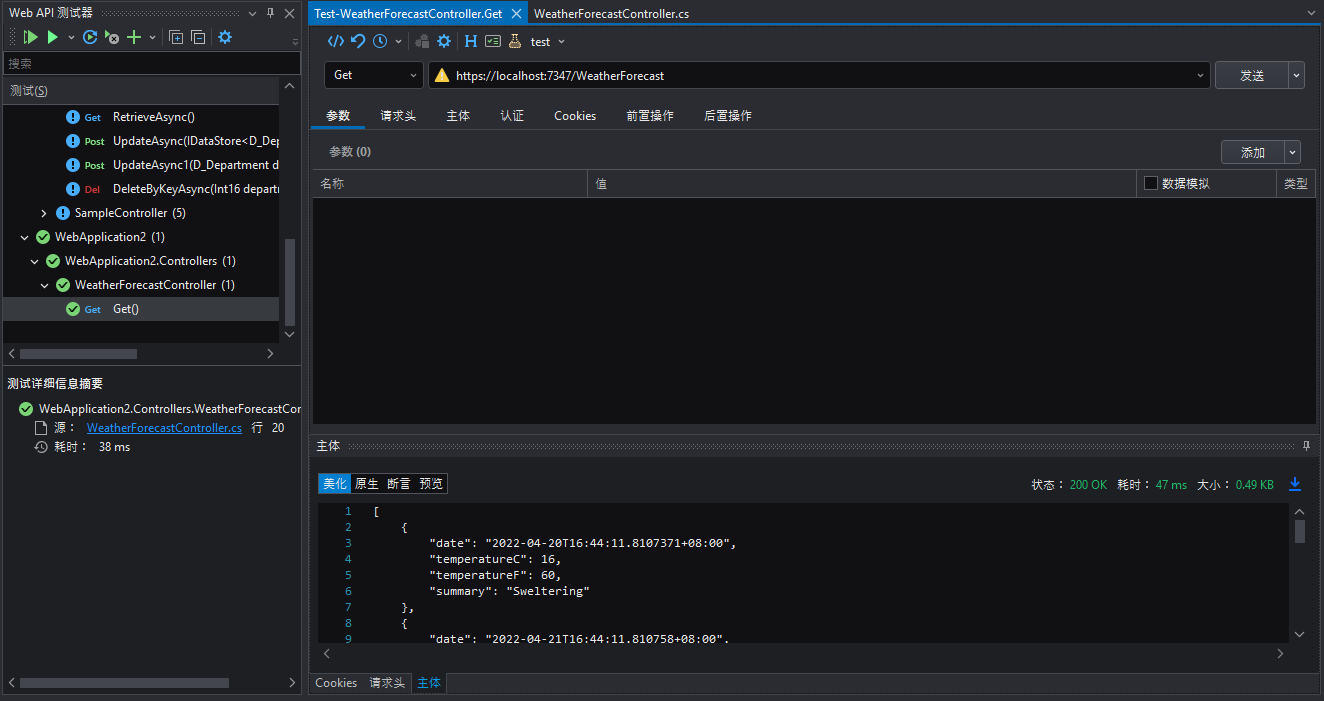Click the blue circular repeat-run icon
The height and width of the screenshot is (701, 1324).
[x=90, y=37]
